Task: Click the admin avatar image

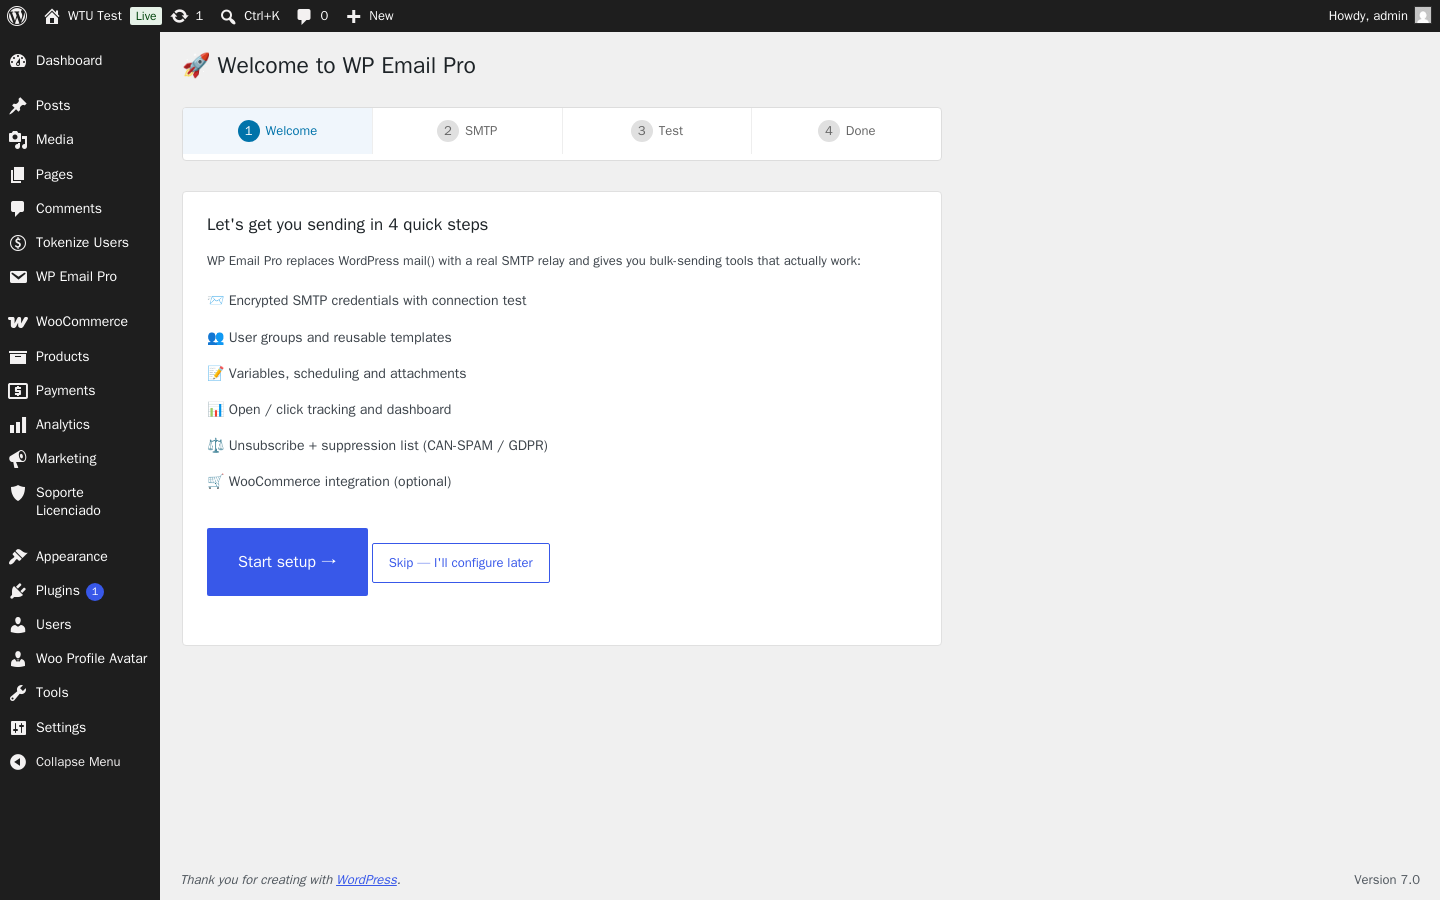Action: point(1423,15)
